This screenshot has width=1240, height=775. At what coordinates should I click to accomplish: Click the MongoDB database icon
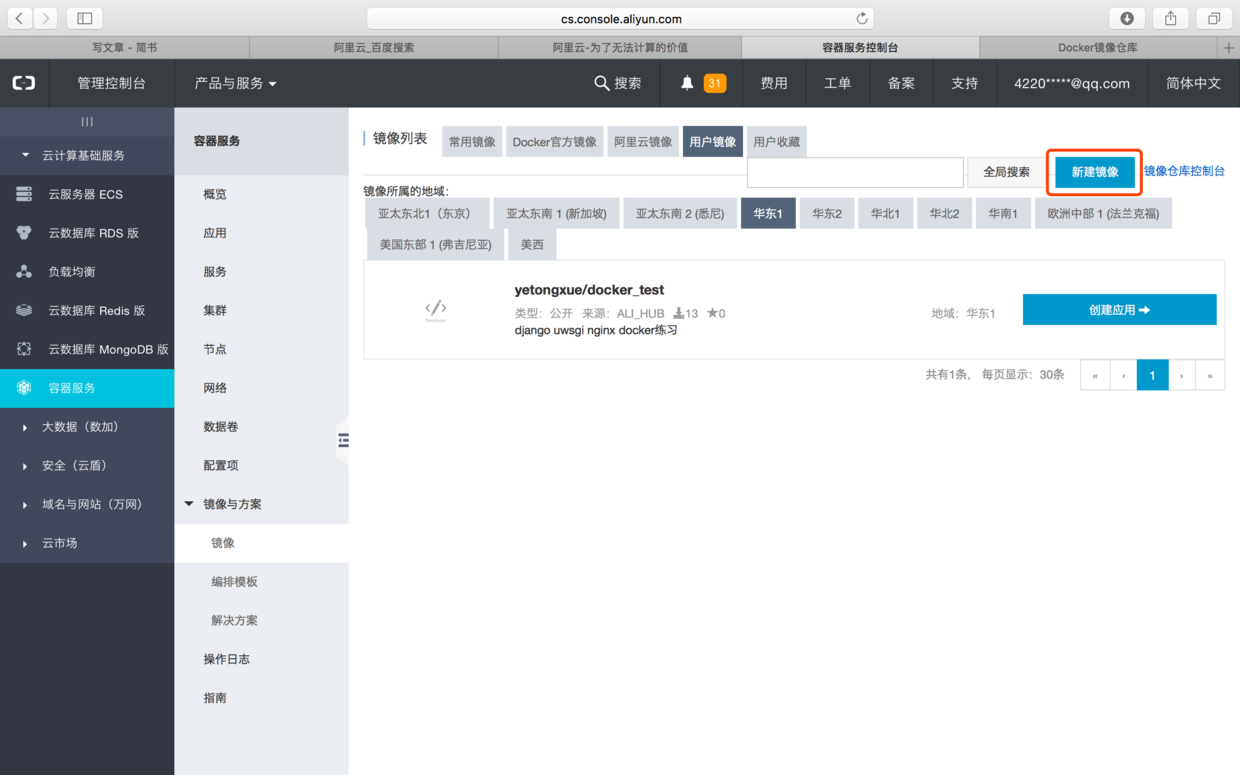(24, 350)
